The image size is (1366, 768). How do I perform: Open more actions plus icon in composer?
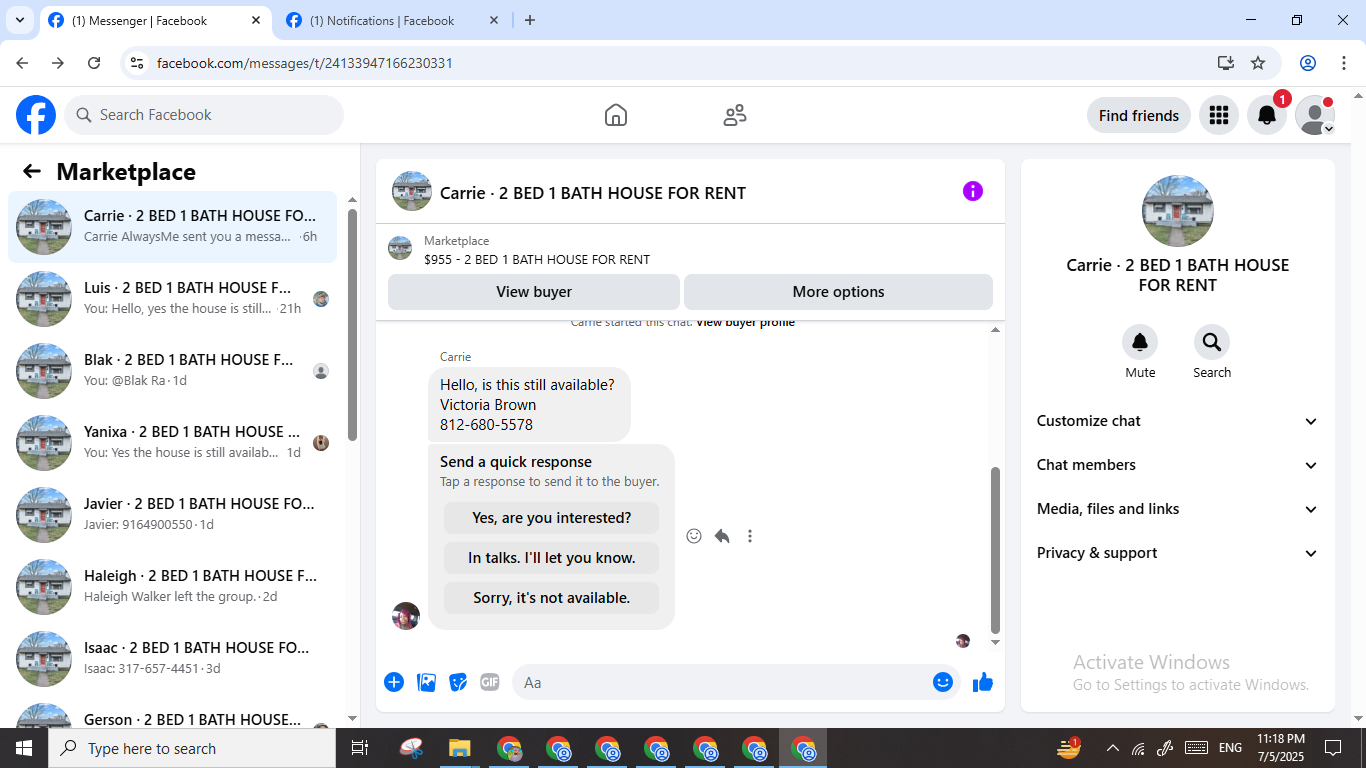click(x=394, y=682)
